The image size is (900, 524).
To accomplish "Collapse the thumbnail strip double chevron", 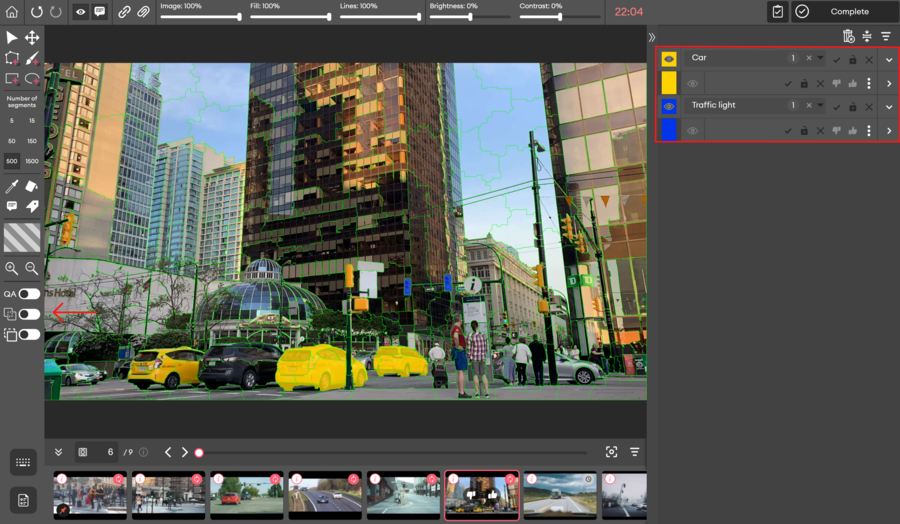I will (x=59, y=452).
